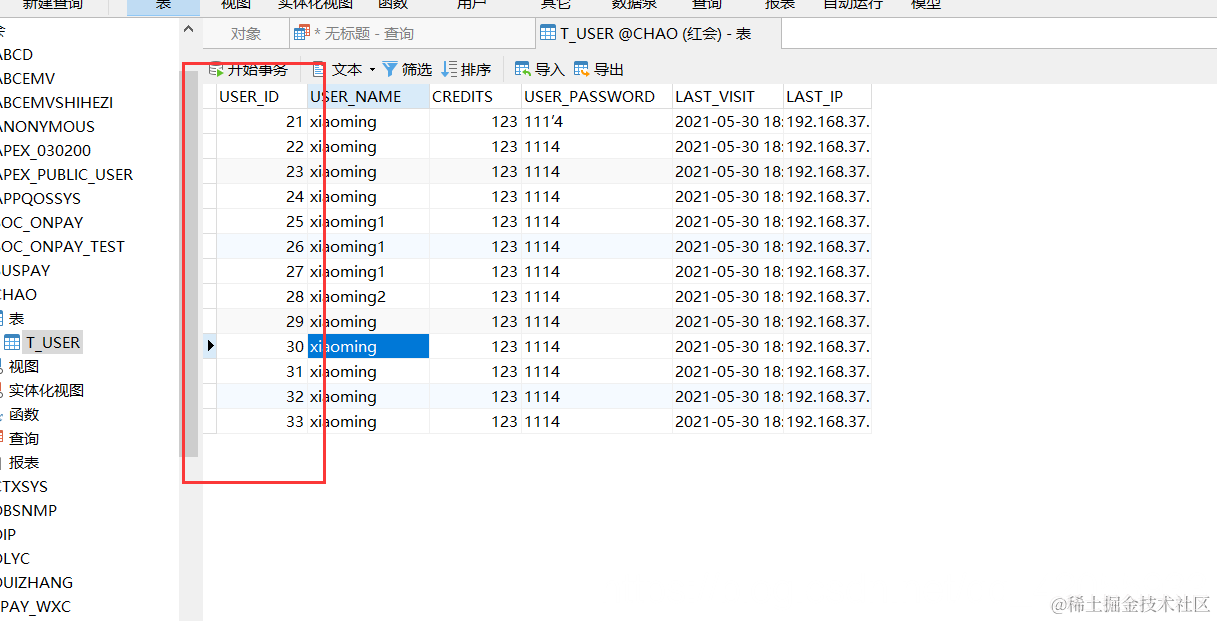This screenshot has width=1217, height=621.
Task: Click the password cell 1114 in row 27
Action: 597,272
